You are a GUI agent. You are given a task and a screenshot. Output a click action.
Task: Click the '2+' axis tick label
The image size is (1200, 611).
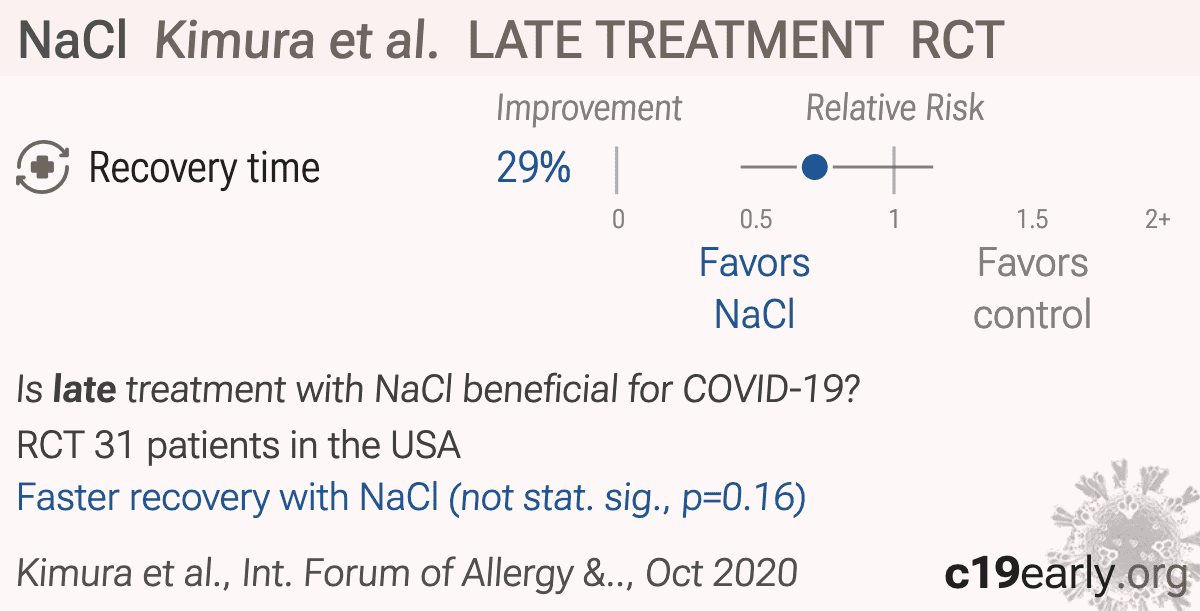[x=1157, y=219]
